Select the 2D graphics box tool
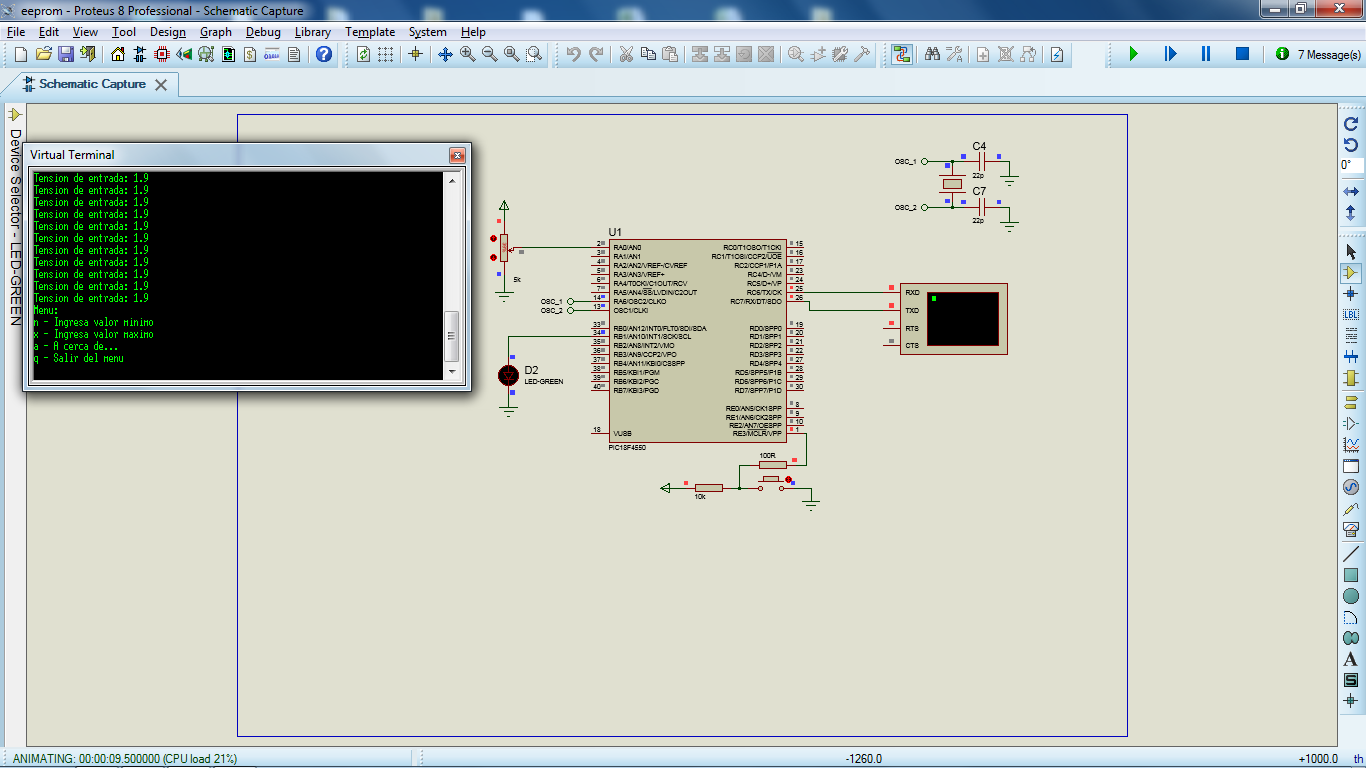 tap(1351, 575)
